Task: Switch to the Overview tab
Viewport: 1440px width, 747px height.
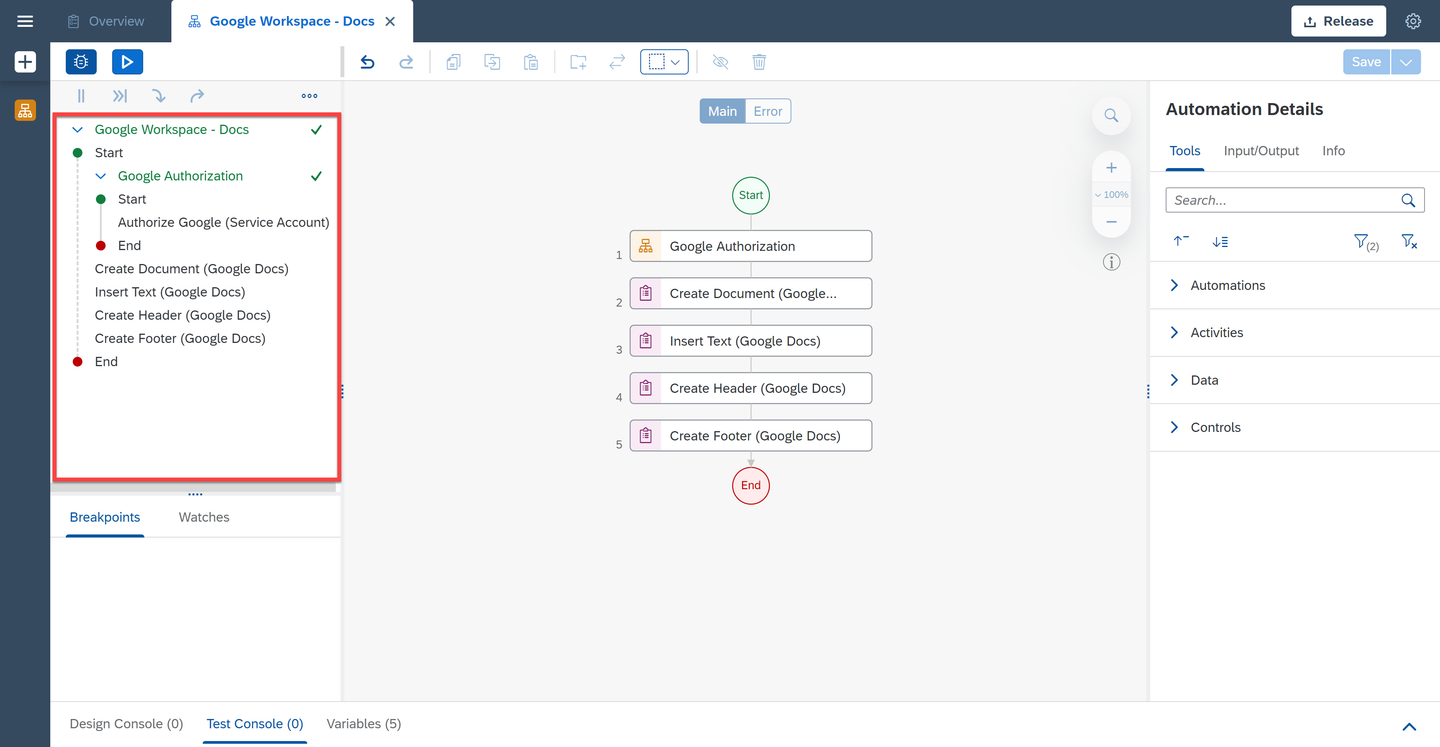Action: coord(106,21)
